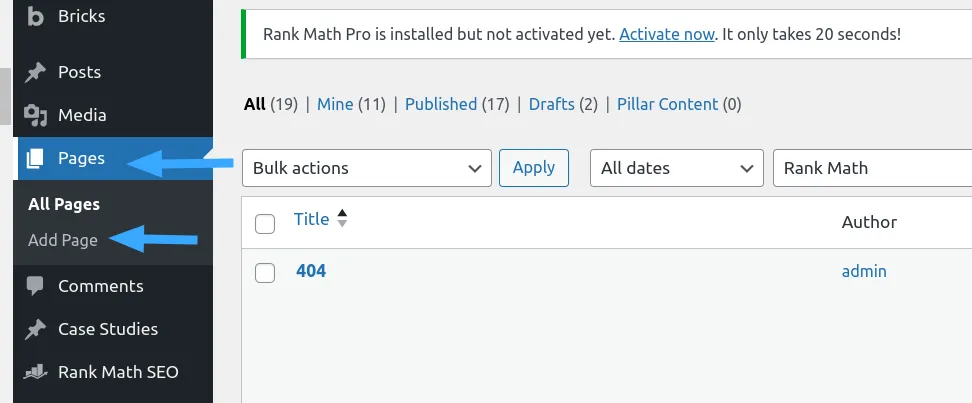Expand the Bulk actions dropdown
This screenshot has height=403, width=972.
tap(367, 168)
